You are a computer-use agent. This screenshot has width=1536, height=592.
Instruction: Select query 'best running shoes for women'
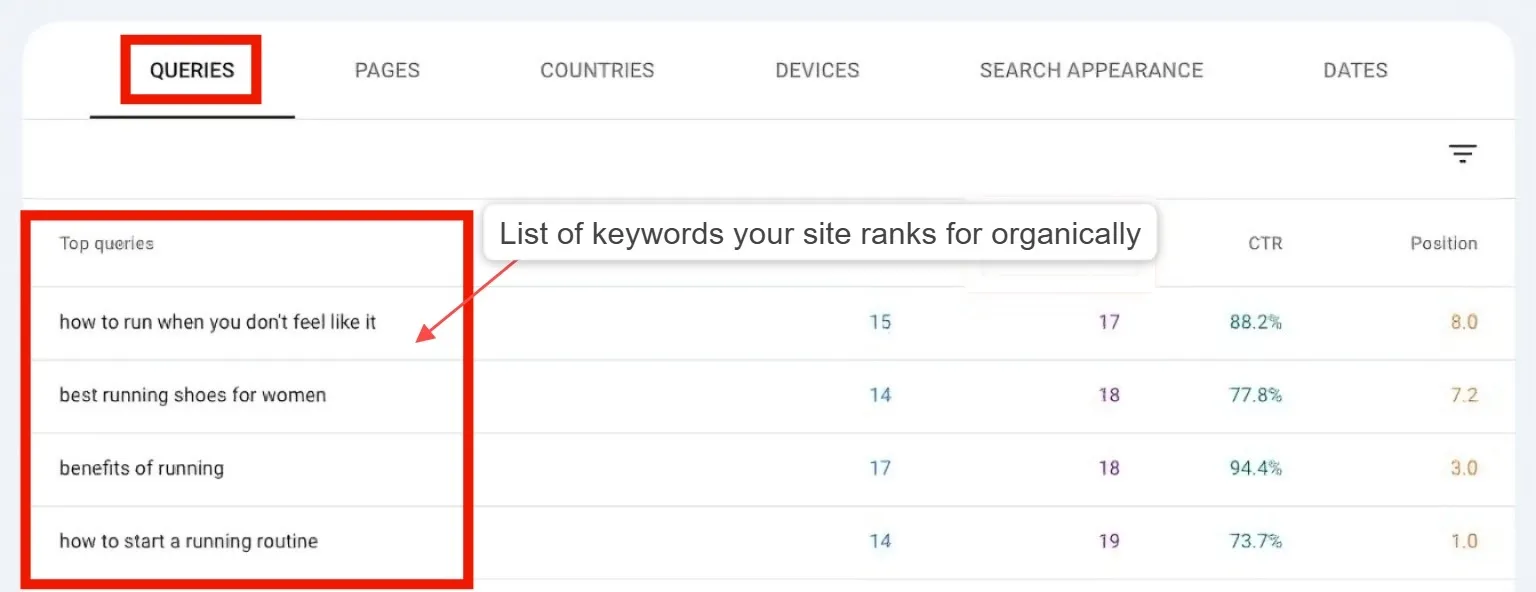tap(193, 395)
